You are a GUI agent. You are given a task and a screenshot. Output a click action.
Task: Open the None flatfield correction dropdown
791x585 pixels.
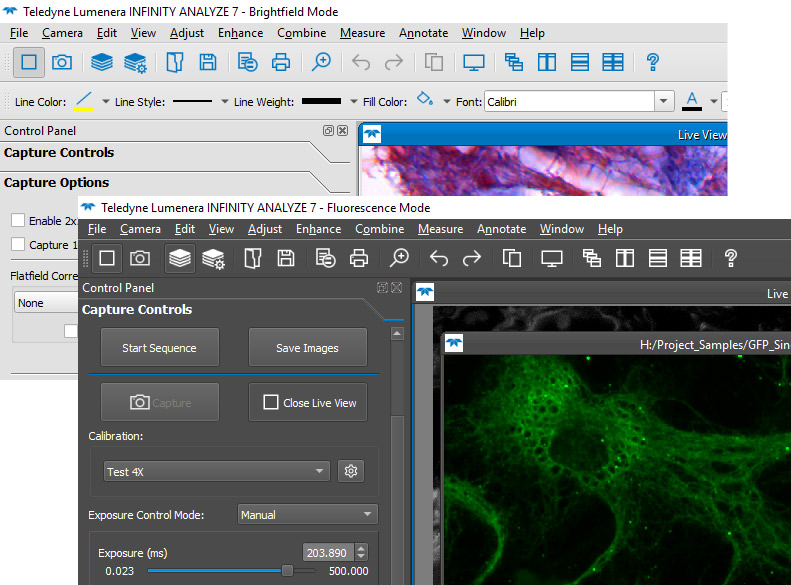(46, 303)
